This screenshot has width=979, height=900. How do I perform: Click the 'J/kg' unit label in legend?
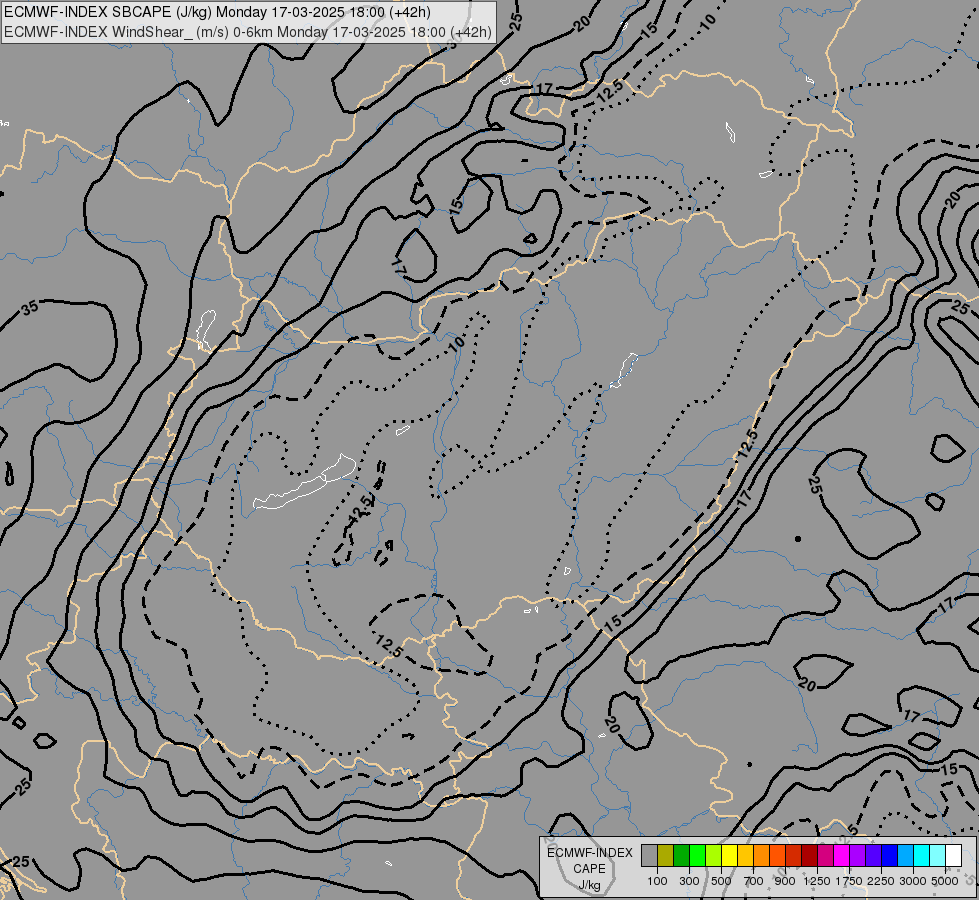pos(589,885)
